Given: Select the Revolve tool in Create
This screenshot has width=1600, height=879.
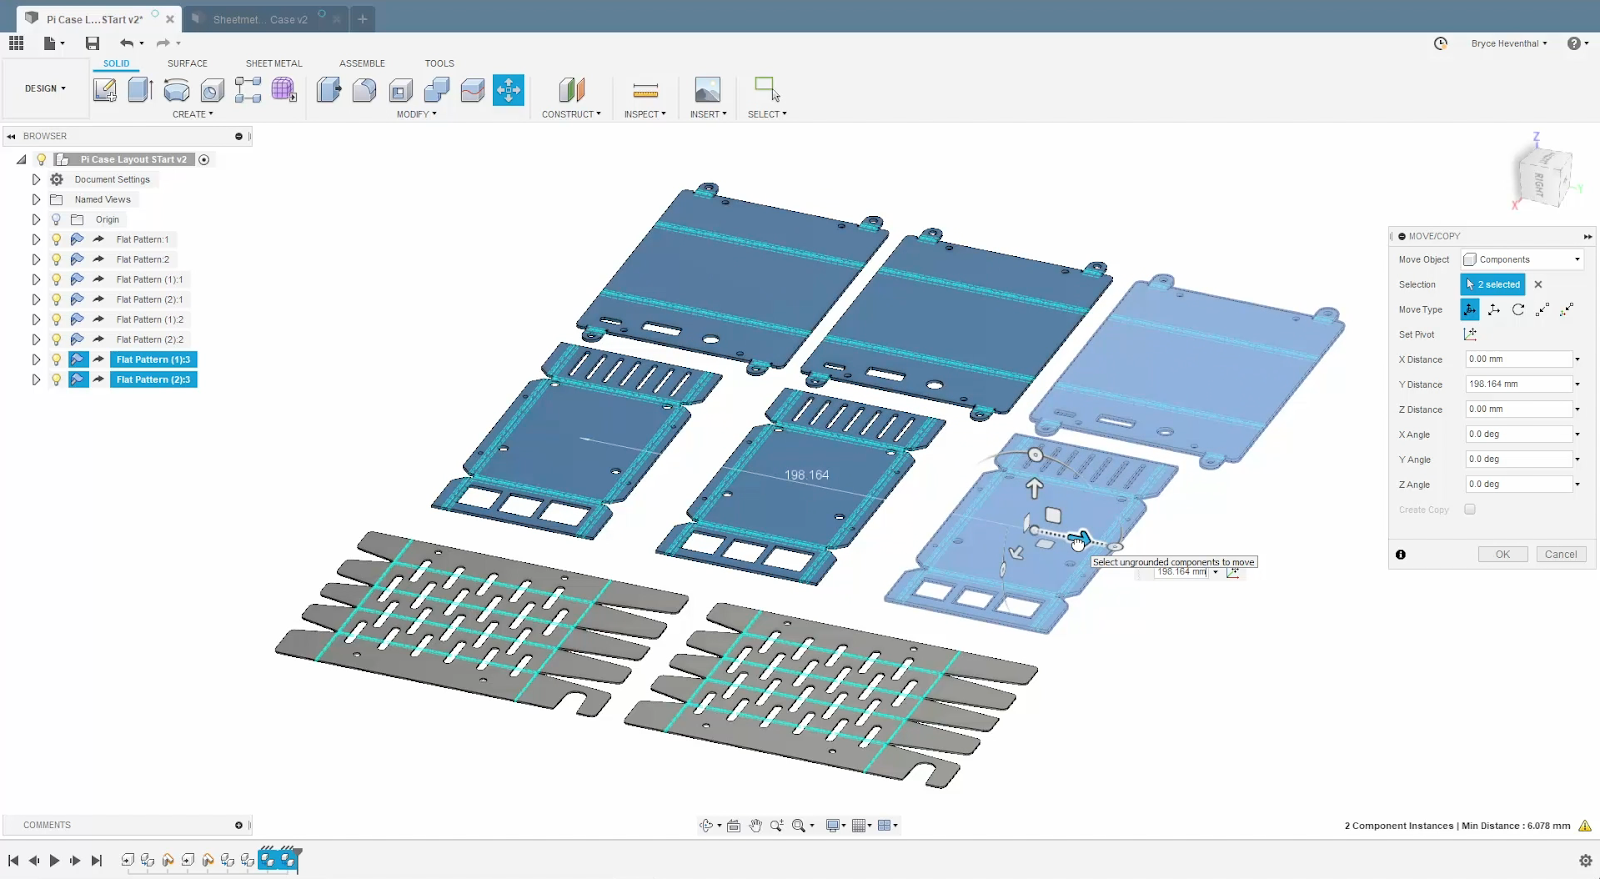Looking at the screenshot, I should pos(176,90).
